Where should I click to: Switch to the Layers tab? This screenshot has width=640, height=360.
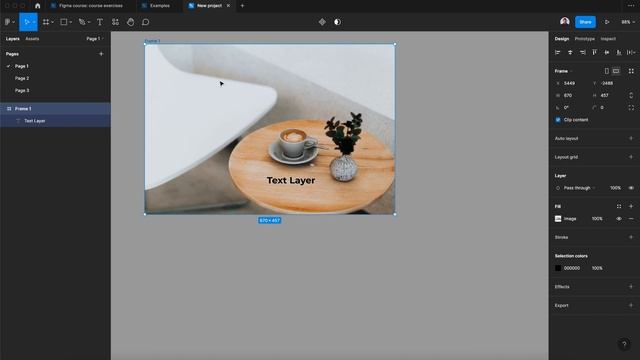click(13, 39)
